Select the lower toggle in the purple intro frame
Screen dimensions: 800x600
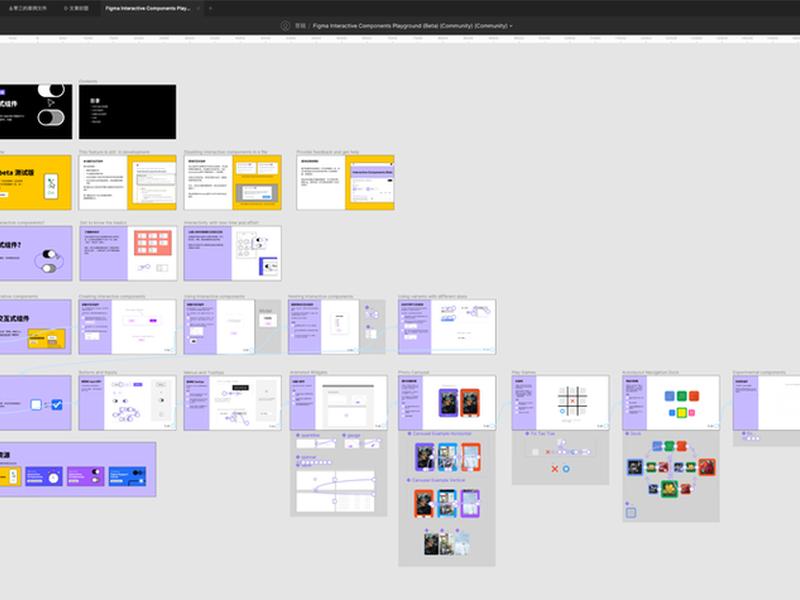tap(49, 268)
